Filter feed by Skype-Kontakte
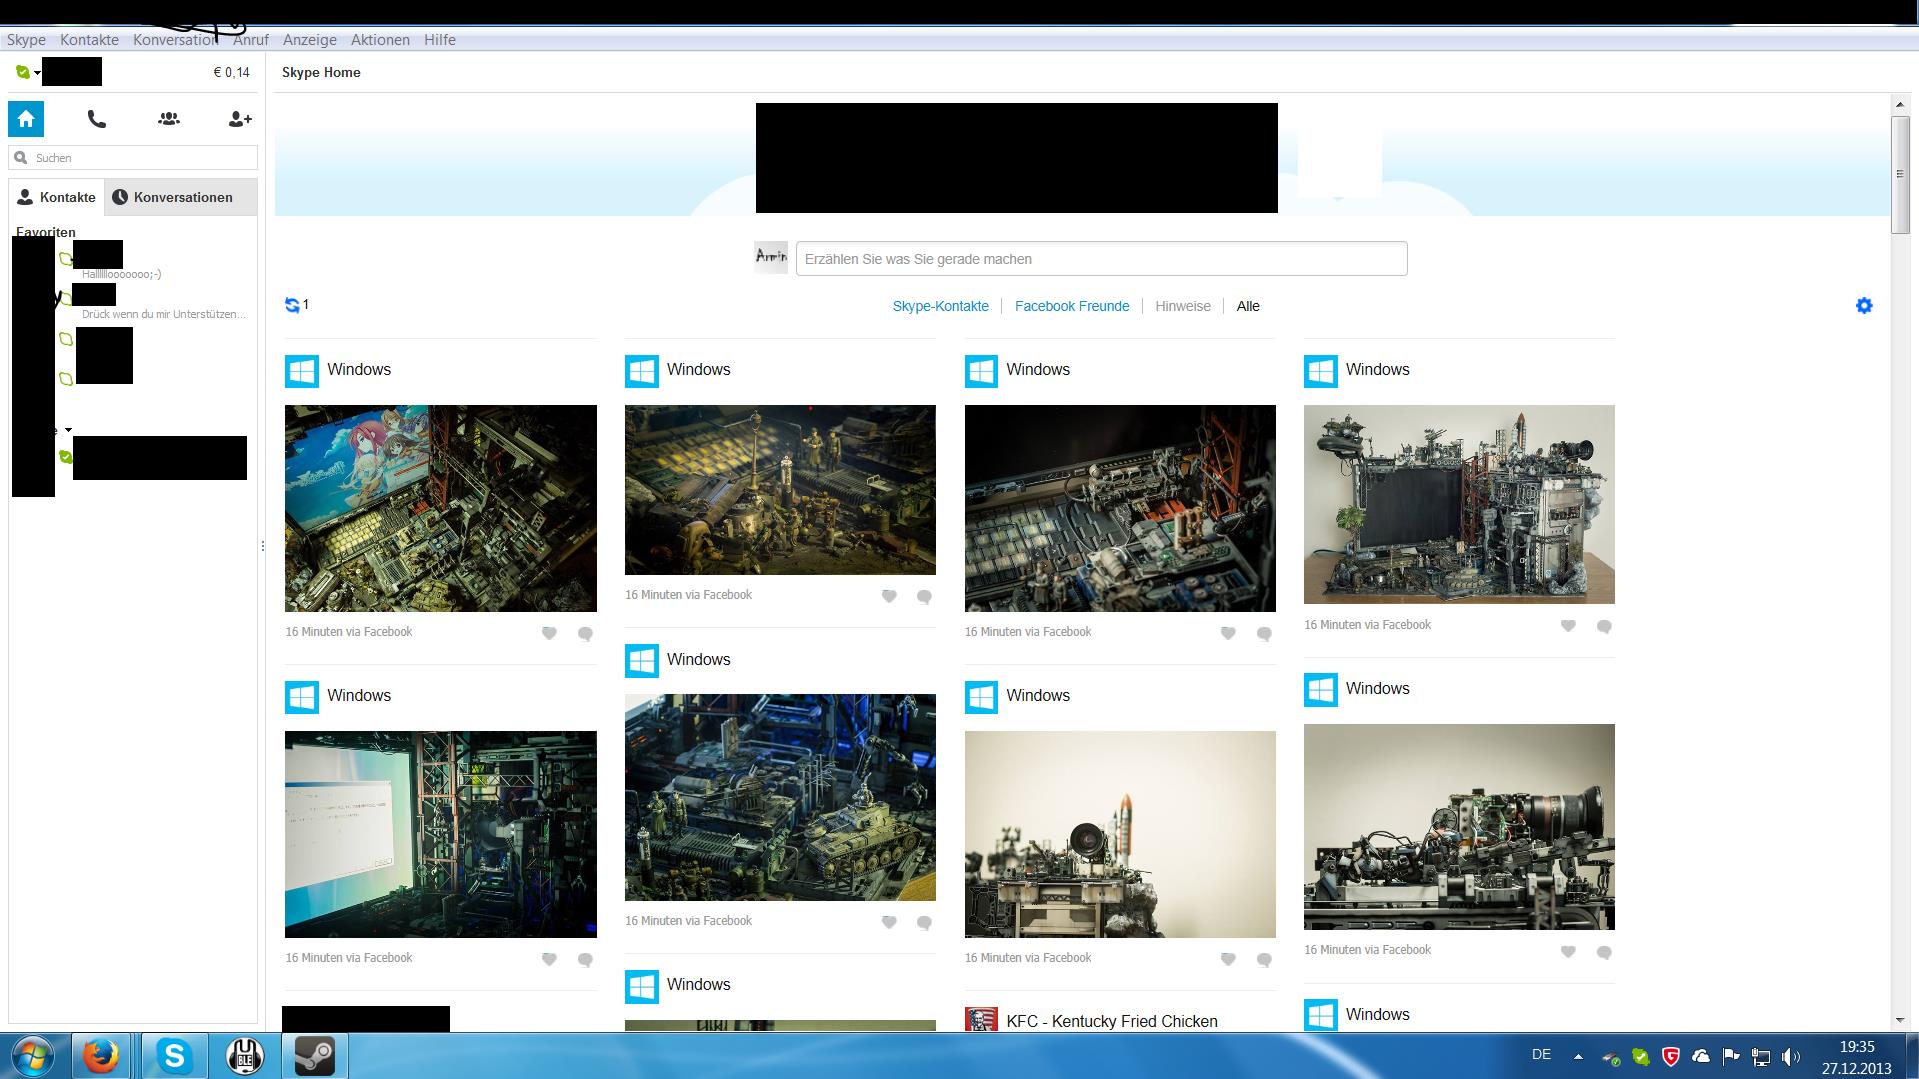The height and width of the screenshot is (1079, 1919). coord(940,306)
